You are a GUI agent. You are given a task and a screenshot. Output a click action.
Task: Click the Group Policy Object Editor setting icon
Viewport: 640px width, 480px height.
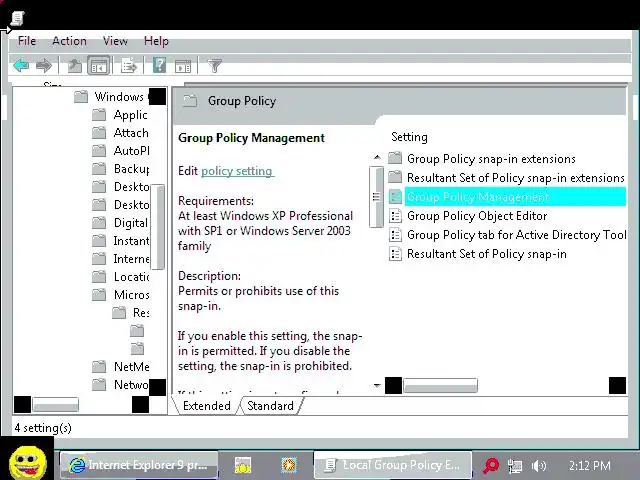pyautogui.click(x=395, y=216)
